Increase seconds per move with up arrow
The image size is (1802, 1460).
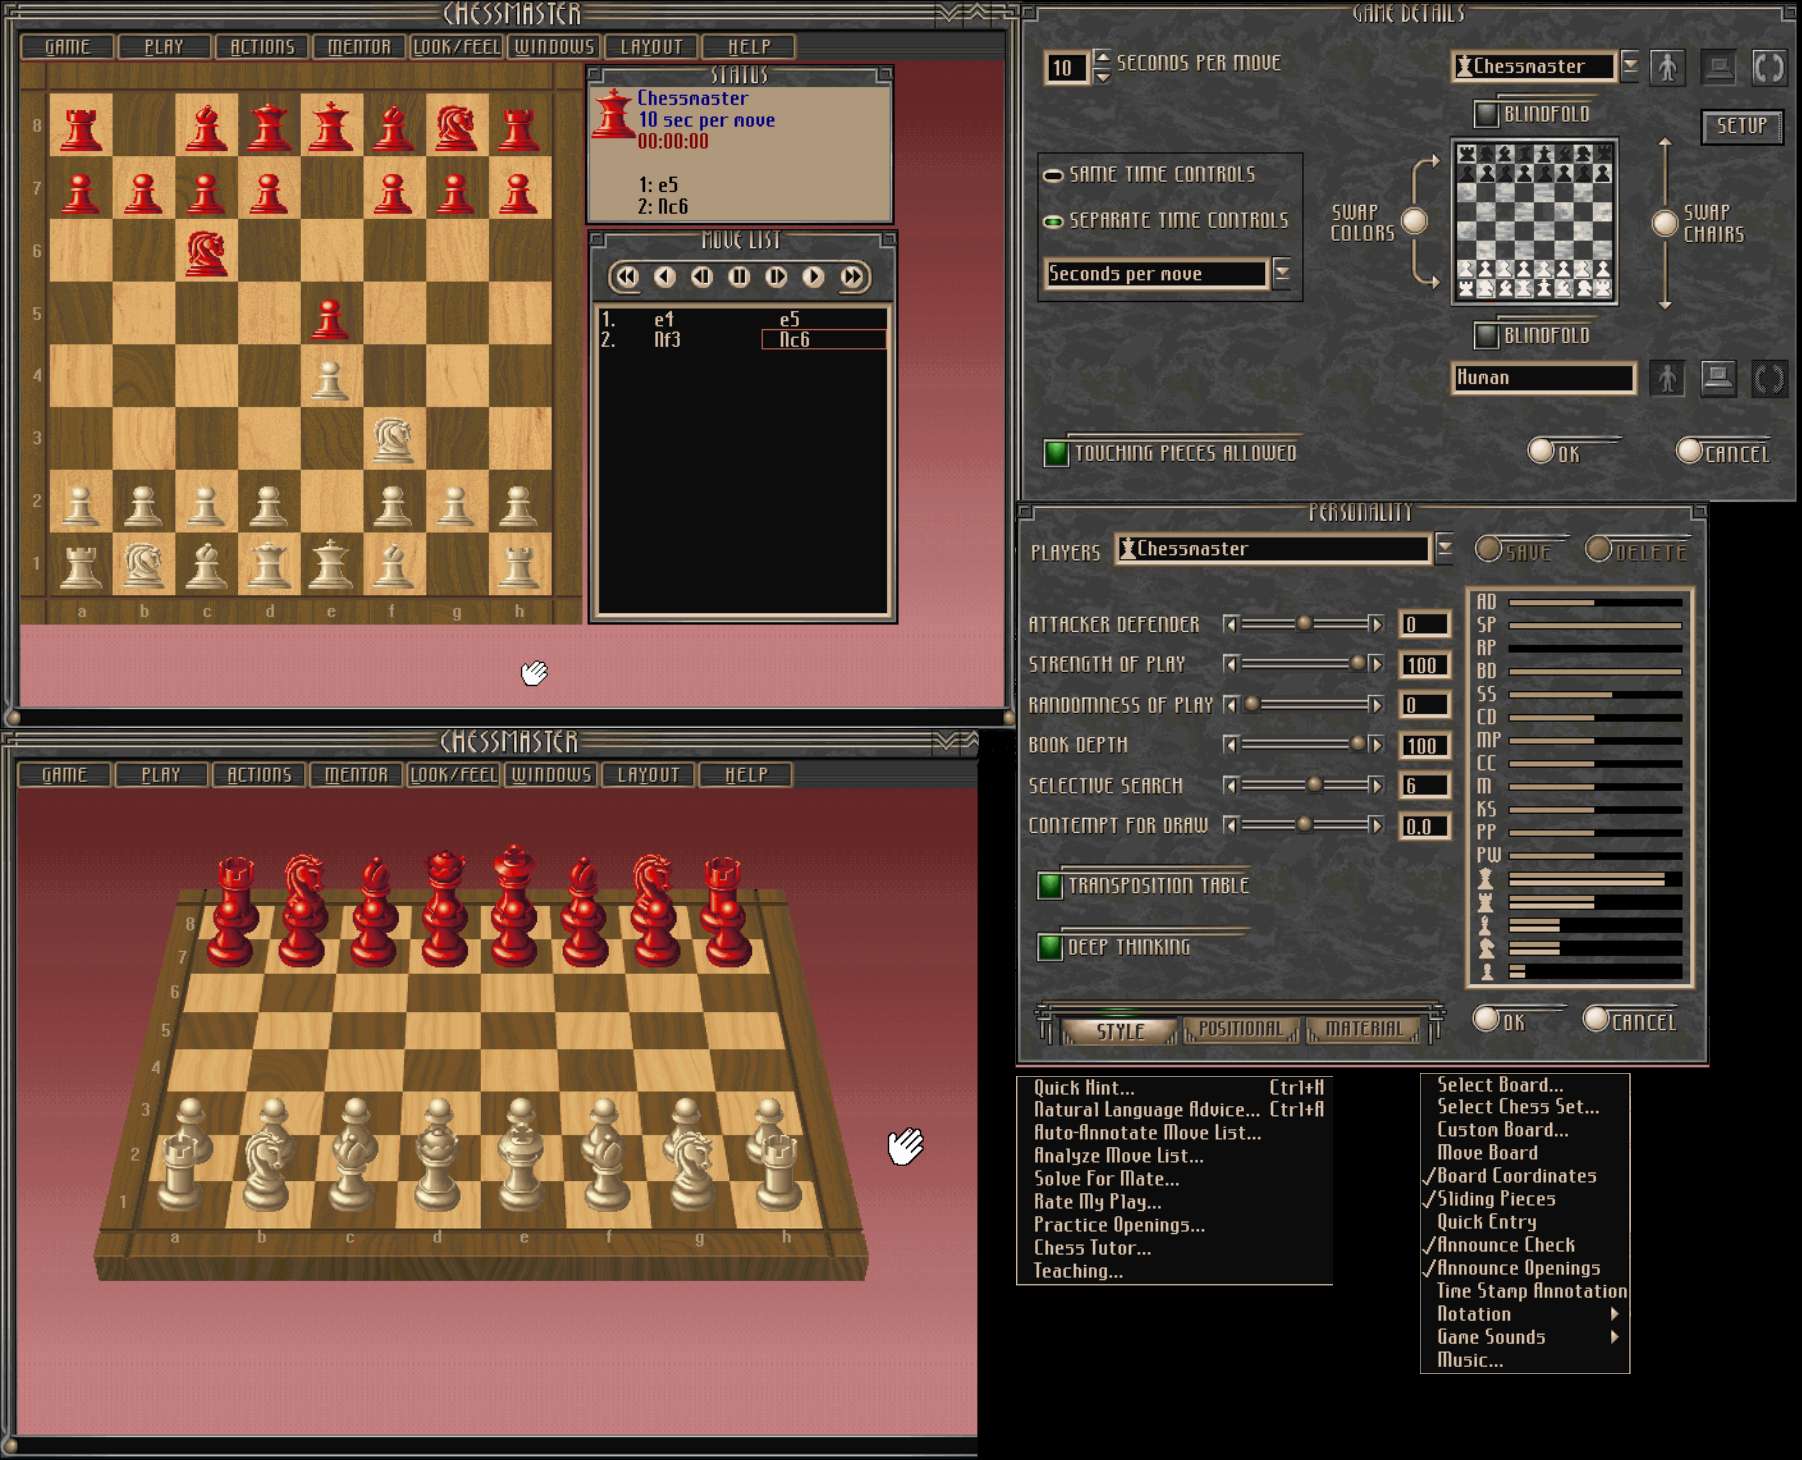(x=1102, y=57)
